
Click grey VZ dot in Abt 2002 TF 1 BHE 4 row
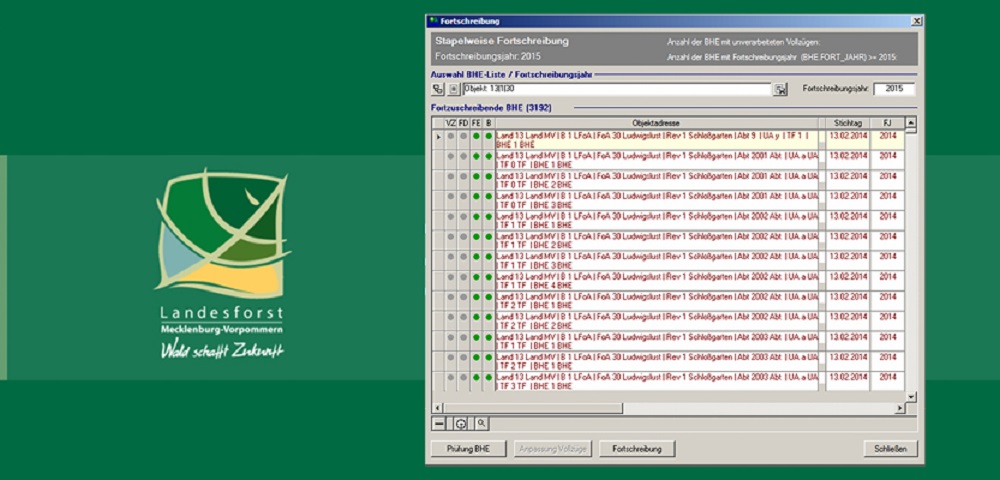click(450, 277)
